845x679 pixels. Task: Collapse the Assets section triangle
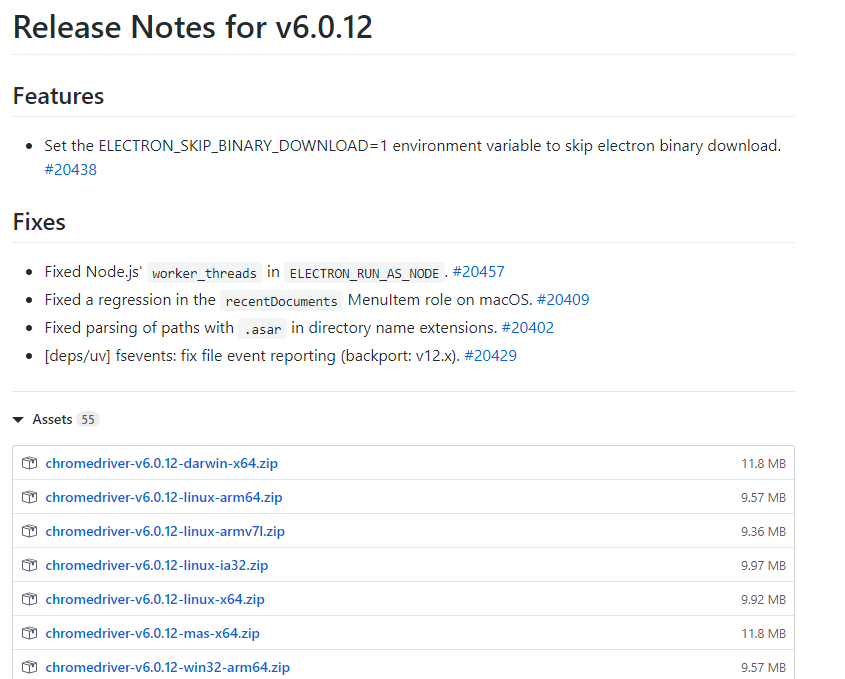(x=18, y=420)
